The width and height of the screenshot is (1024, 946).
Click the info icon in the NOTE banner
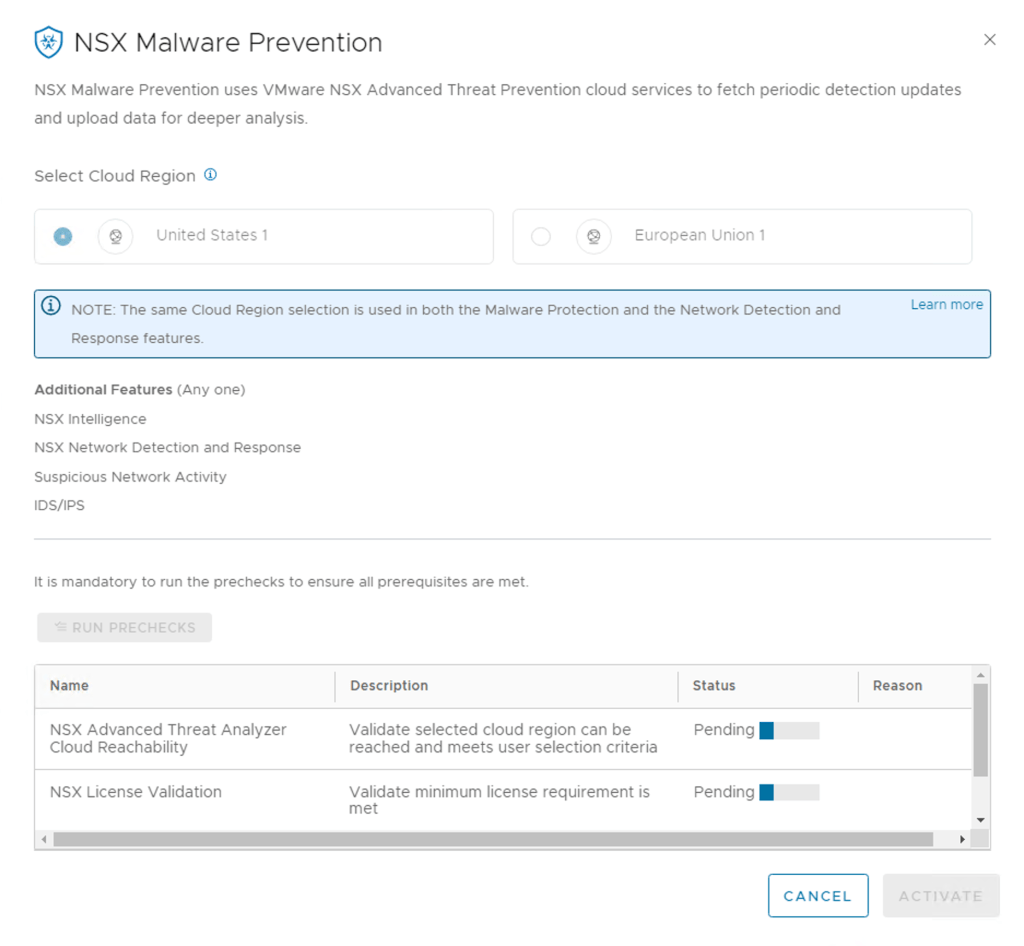point(51,306)
